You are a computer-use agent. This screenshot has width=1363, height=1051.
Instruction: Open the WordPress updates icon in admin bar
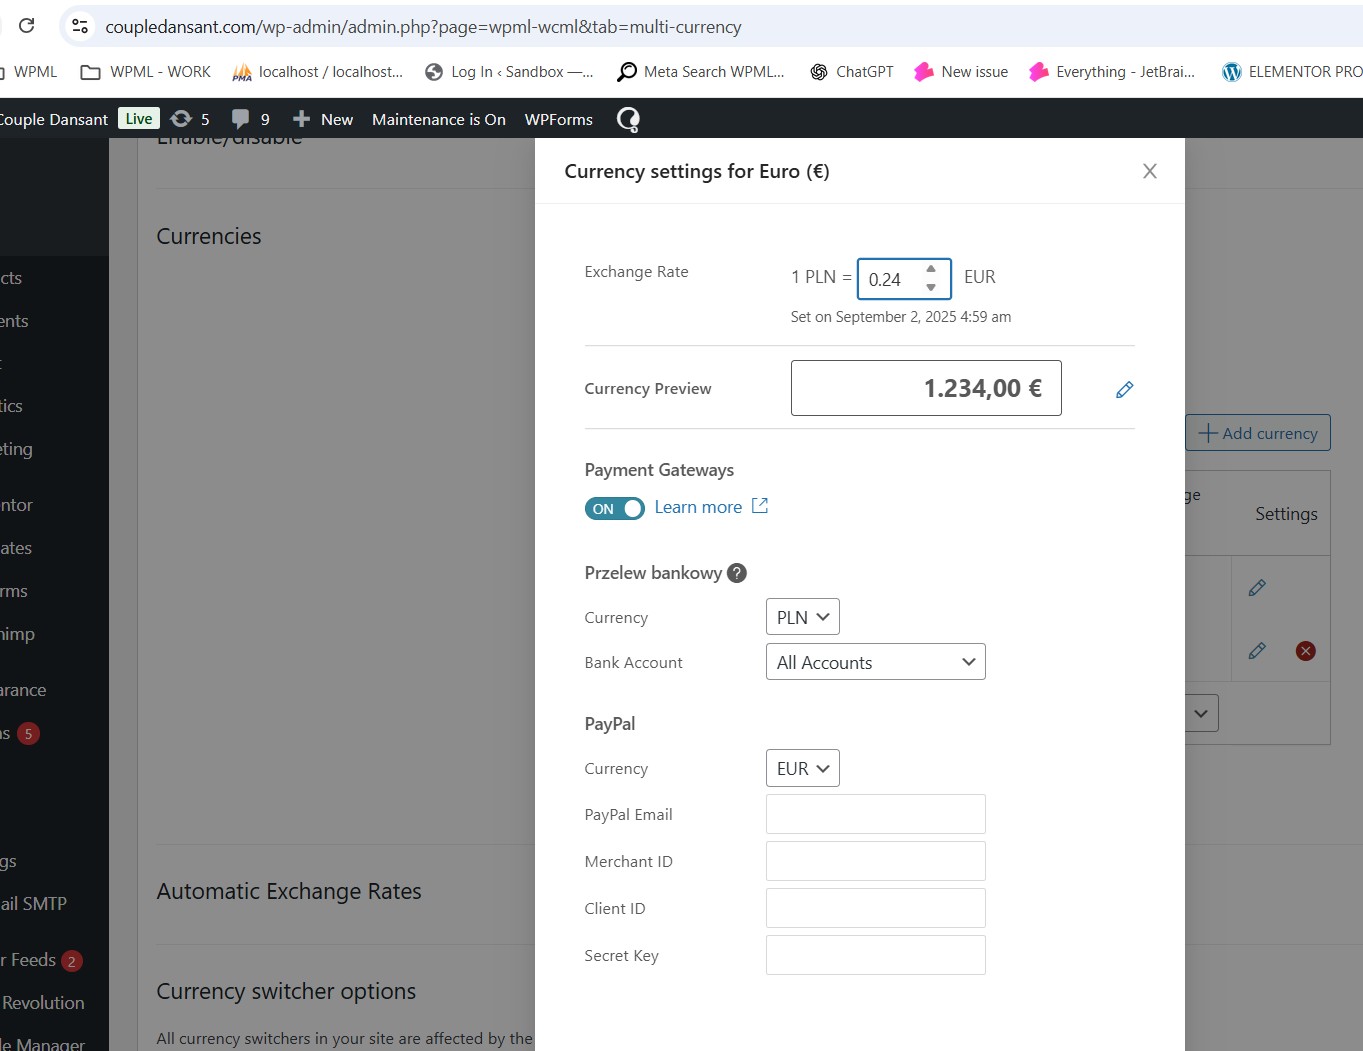click(181, 119)
